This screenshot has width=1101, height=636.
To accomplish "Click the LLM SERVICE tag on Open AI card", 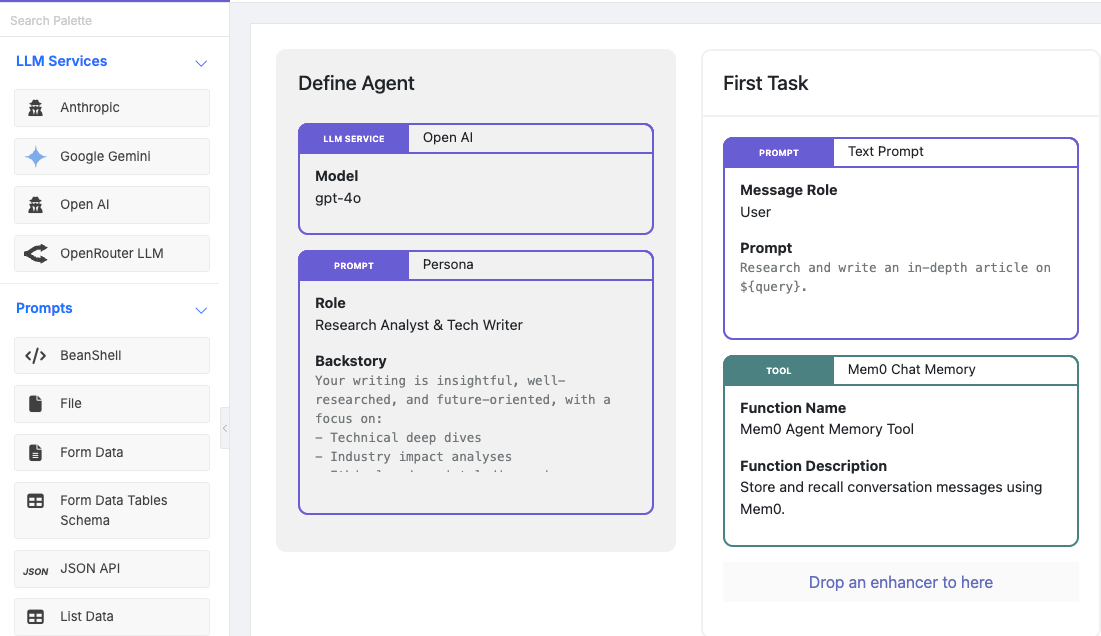I will tap(354, 139).
